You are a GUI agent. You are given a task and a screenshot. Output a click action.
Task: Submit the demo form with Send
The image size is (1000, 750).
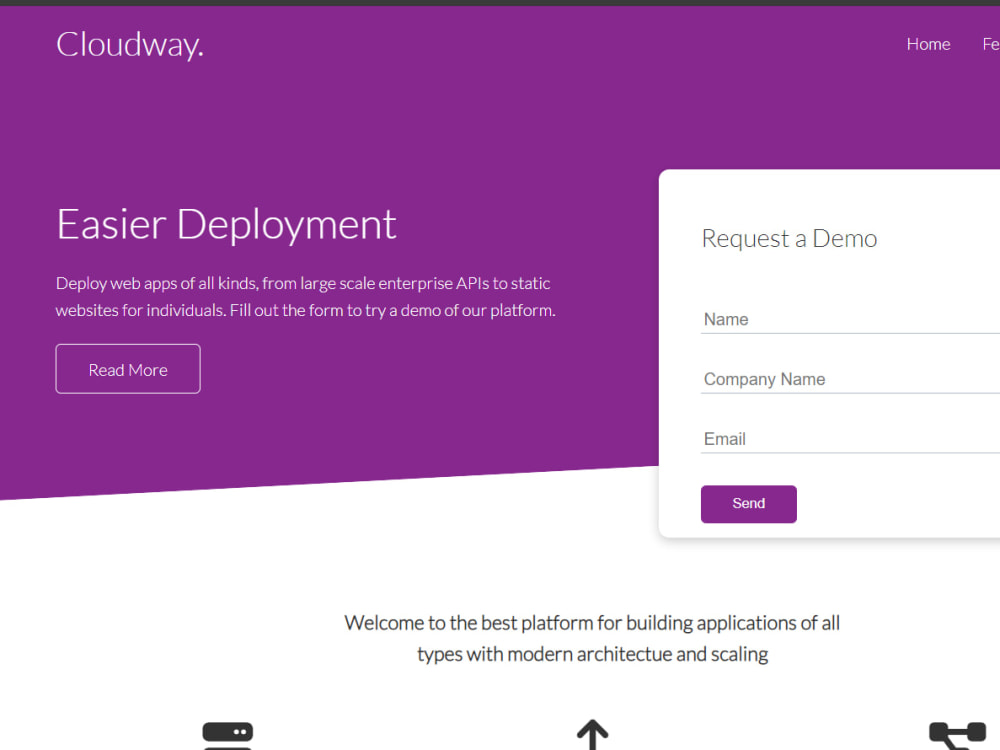point(749,504)
